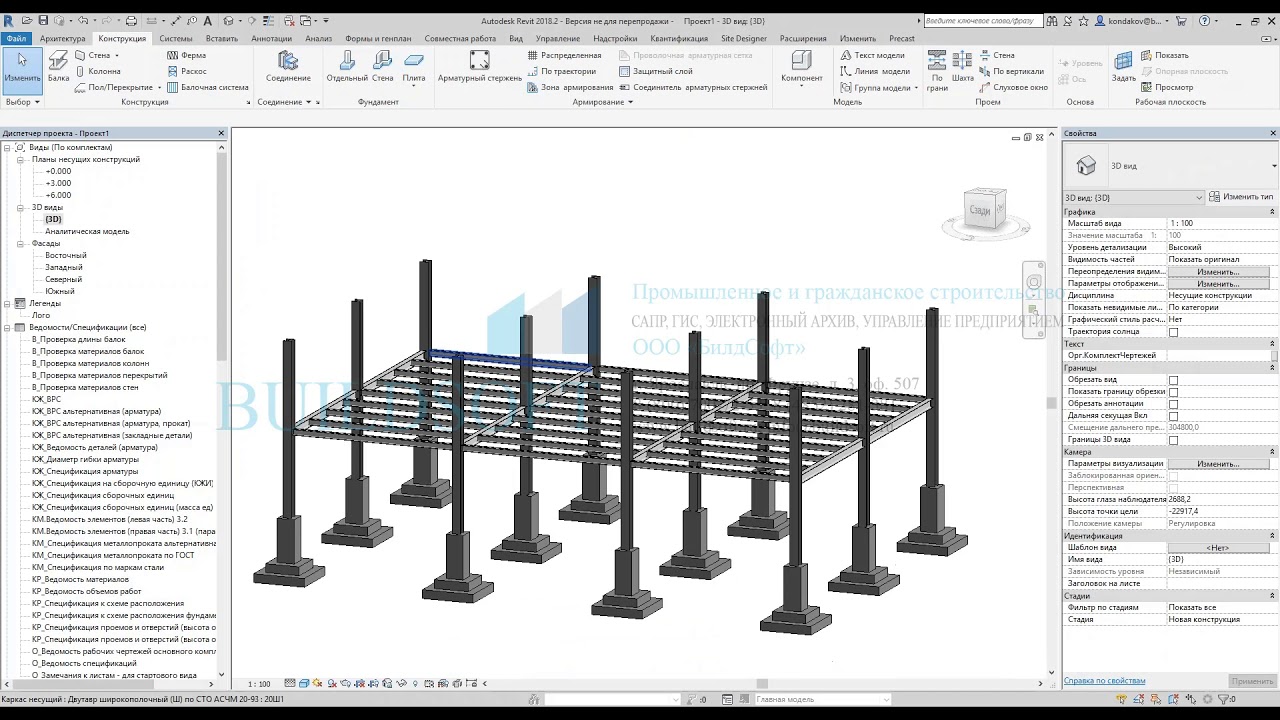Enable the Обрезать вид checkbox
The image size is (1280, 720).
coord(1174,380)
